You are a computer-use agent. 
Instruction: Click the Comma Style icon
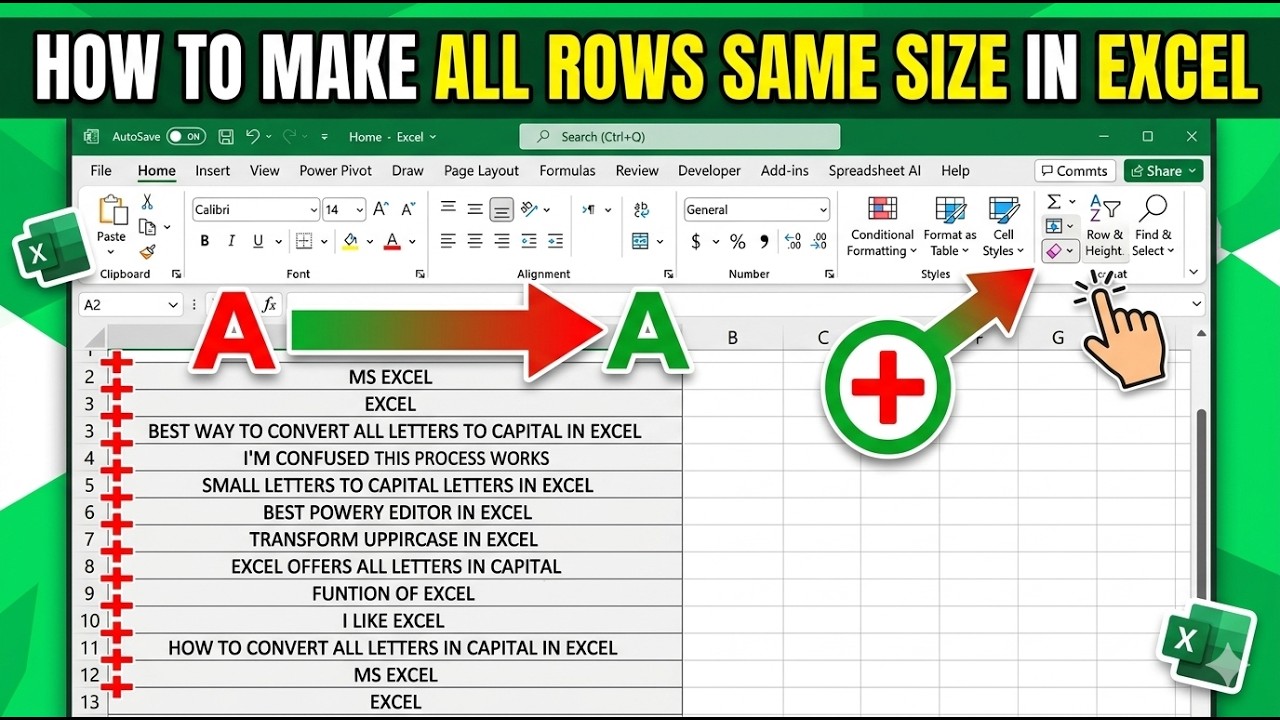pos(765,241)
